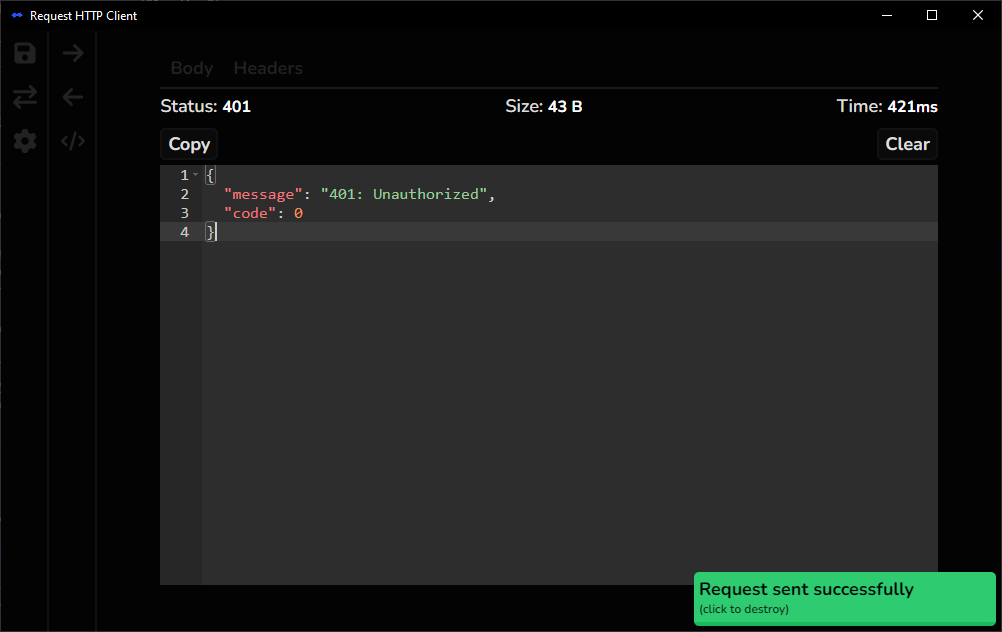Click the Status: 401 label

click(x=205, y=106)
